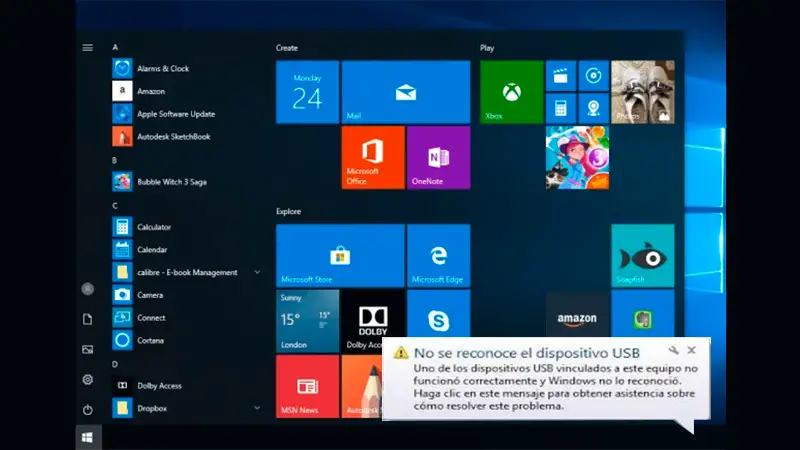Open the Calculator small tile
This screenshot has height=450, width=800.
(x=561, y=108)
